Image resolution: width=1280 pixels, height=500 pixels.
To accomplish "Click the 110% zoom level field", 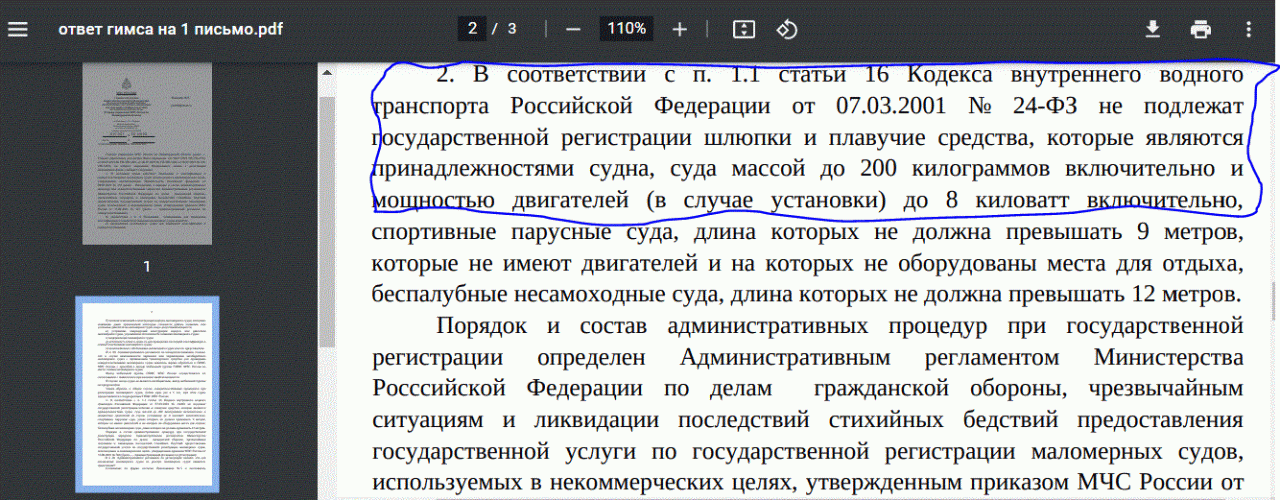I will pos(626,29).
